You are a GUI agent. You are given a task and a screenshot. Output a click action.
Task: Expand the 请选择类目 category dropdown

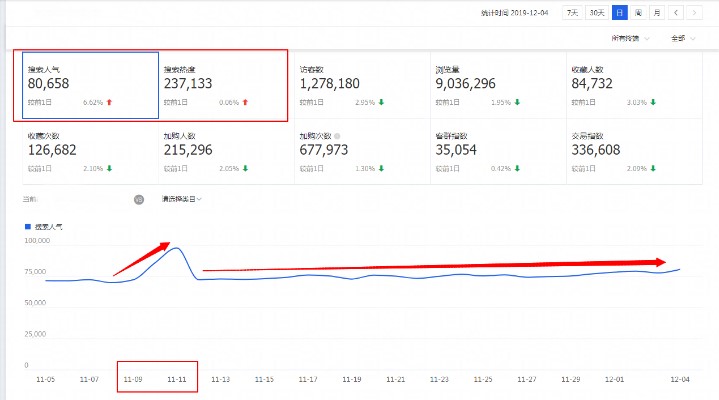[x=182, y=199]
